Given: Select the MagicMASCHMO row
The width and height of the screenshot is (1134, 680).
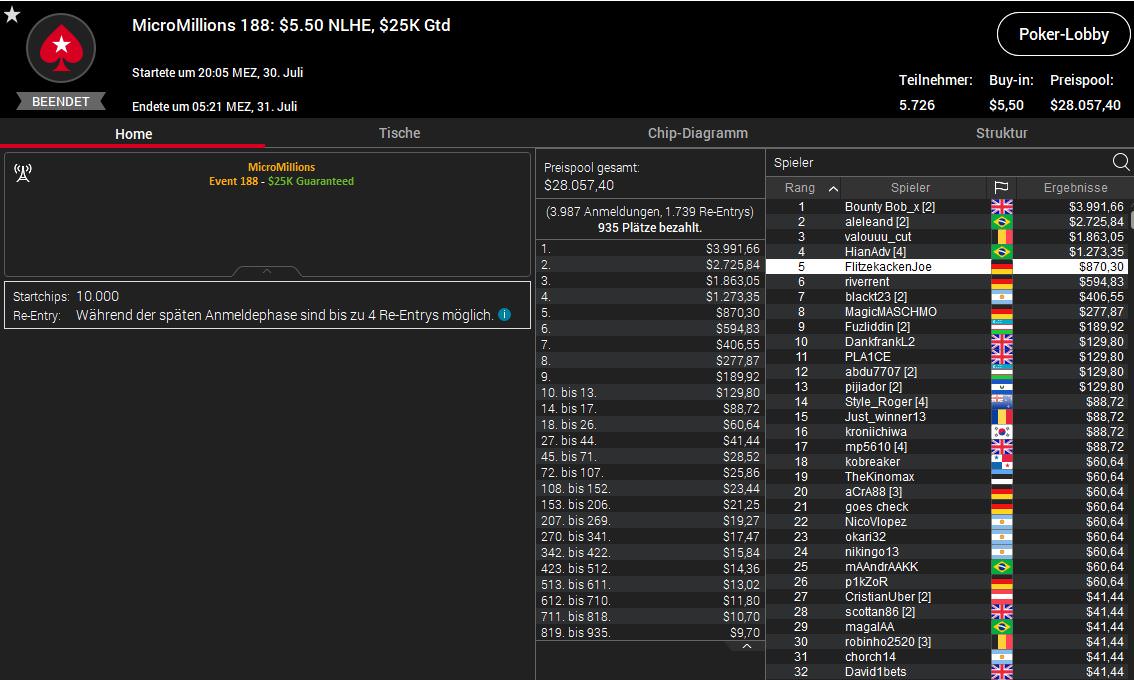Looking at the screenshot, I should tap(890, 312).
